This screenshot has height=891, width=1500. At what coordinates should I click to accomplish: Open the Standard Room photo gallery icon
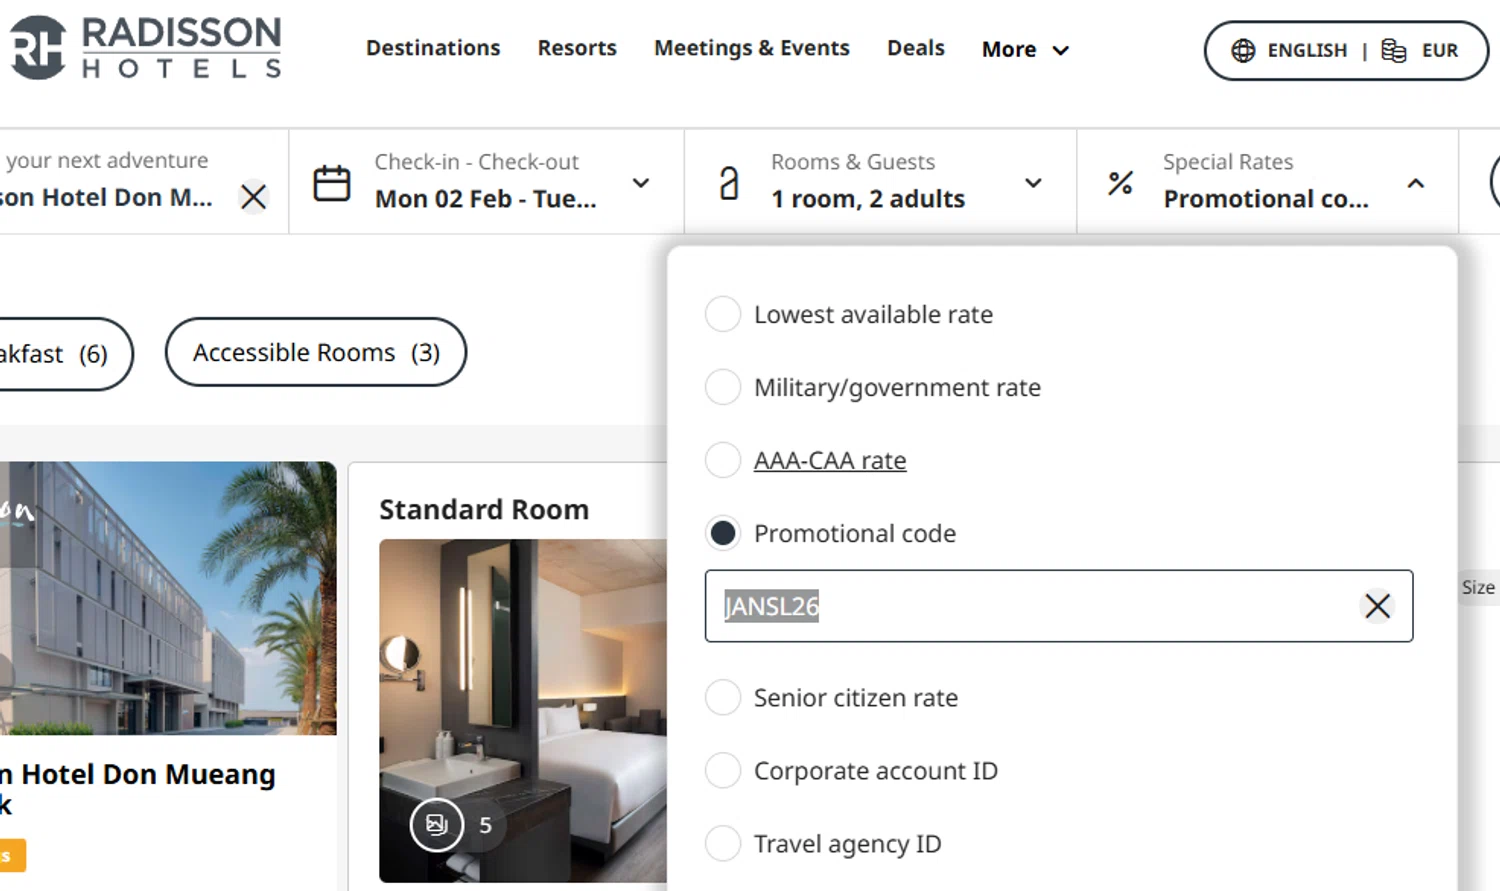437,824
